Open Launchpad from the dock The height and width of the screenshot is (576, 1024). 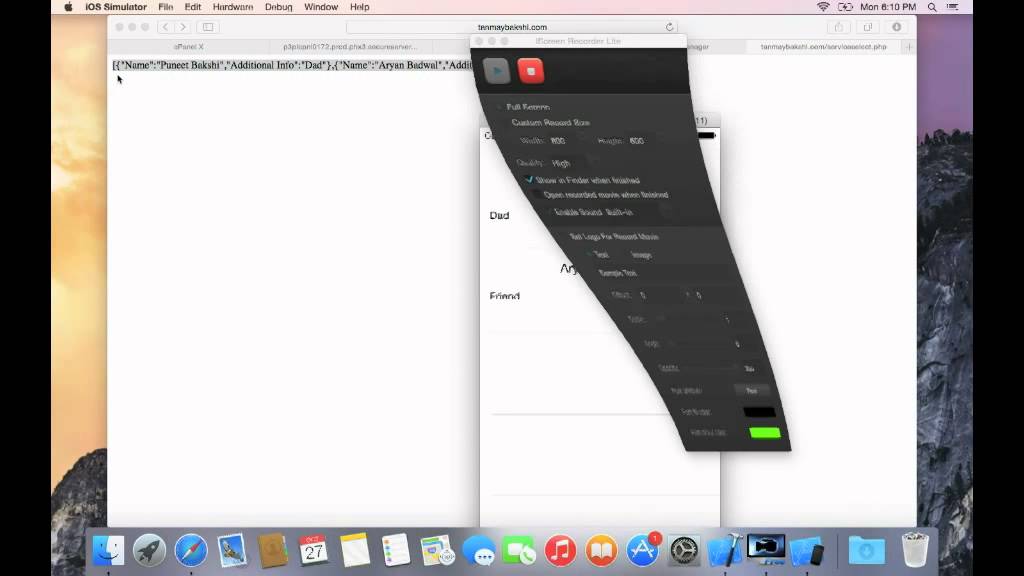(150, 551)
